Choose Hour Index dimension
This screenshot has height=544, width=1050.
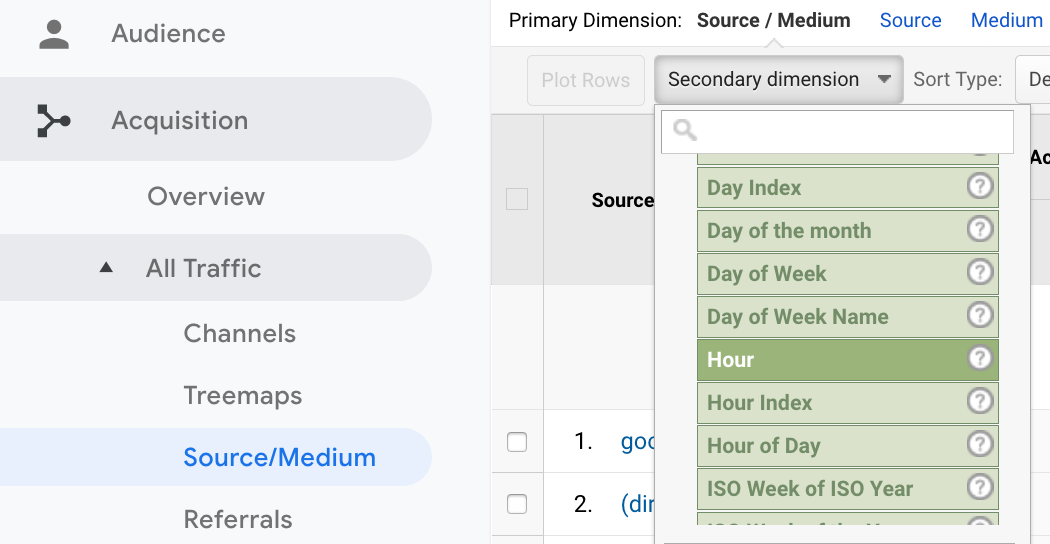point(848,403)
